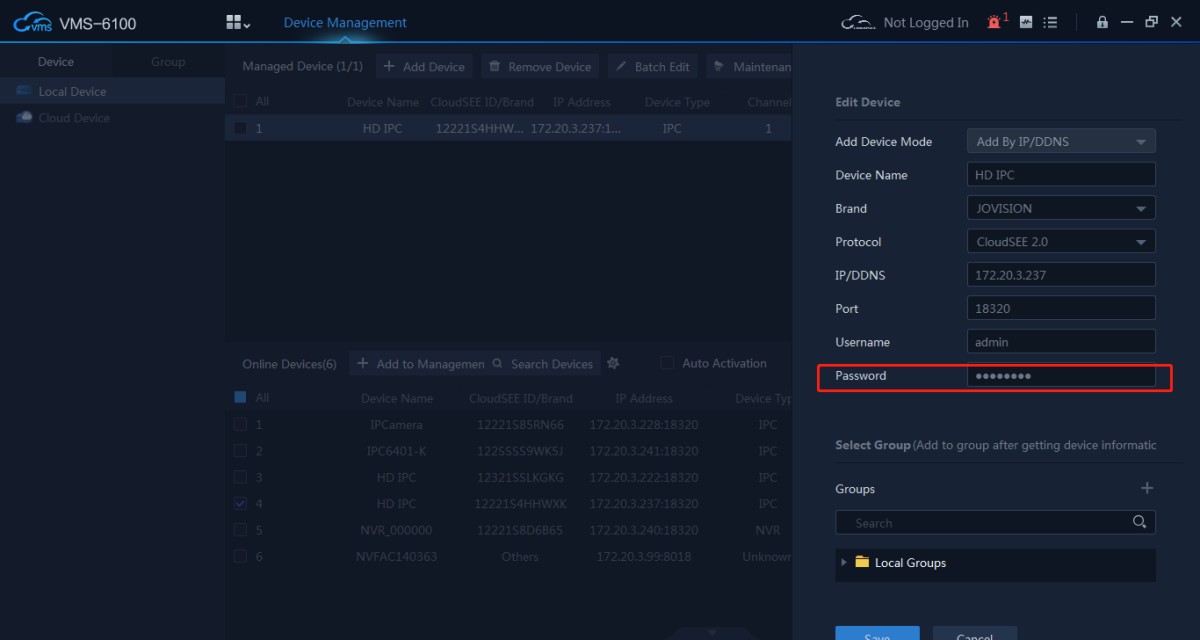Click the plus icon to add group

tap(1147, 488)
